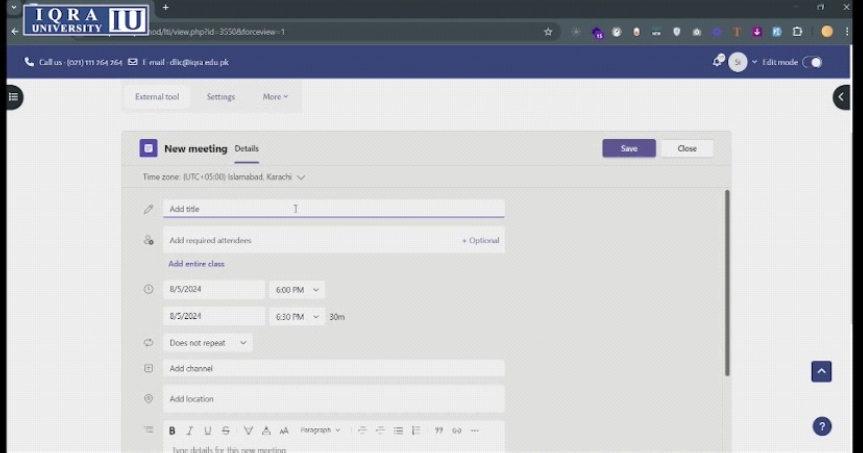Click the Italic formatting icon
This screenshot has width=863, height=453.
pyautogui.click(x=190, y=430)
